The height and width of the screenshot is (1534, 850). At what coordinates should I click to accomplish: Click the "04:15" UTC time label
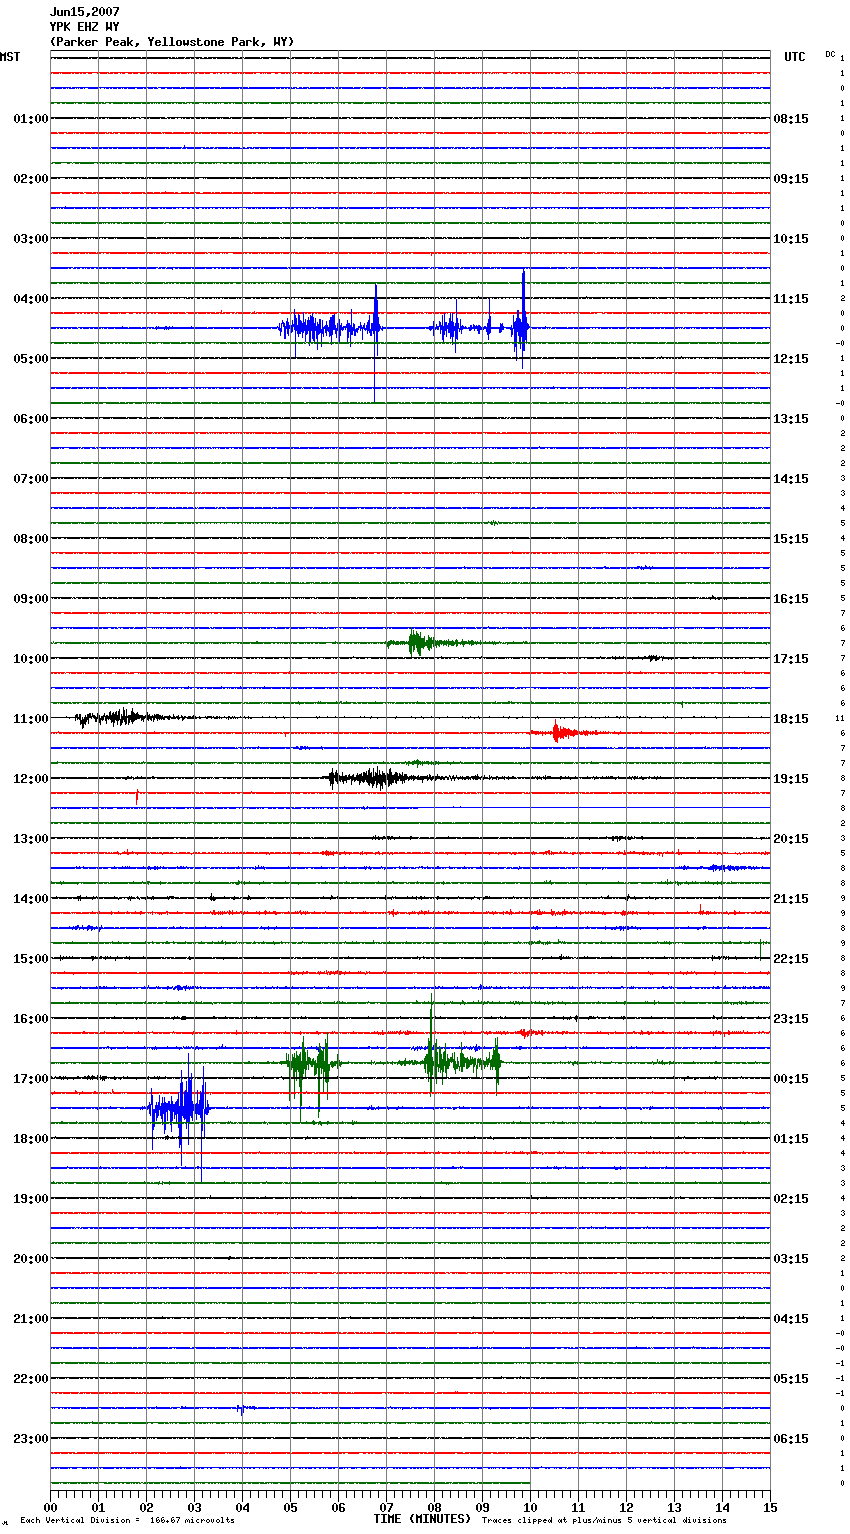point(791,1319)
